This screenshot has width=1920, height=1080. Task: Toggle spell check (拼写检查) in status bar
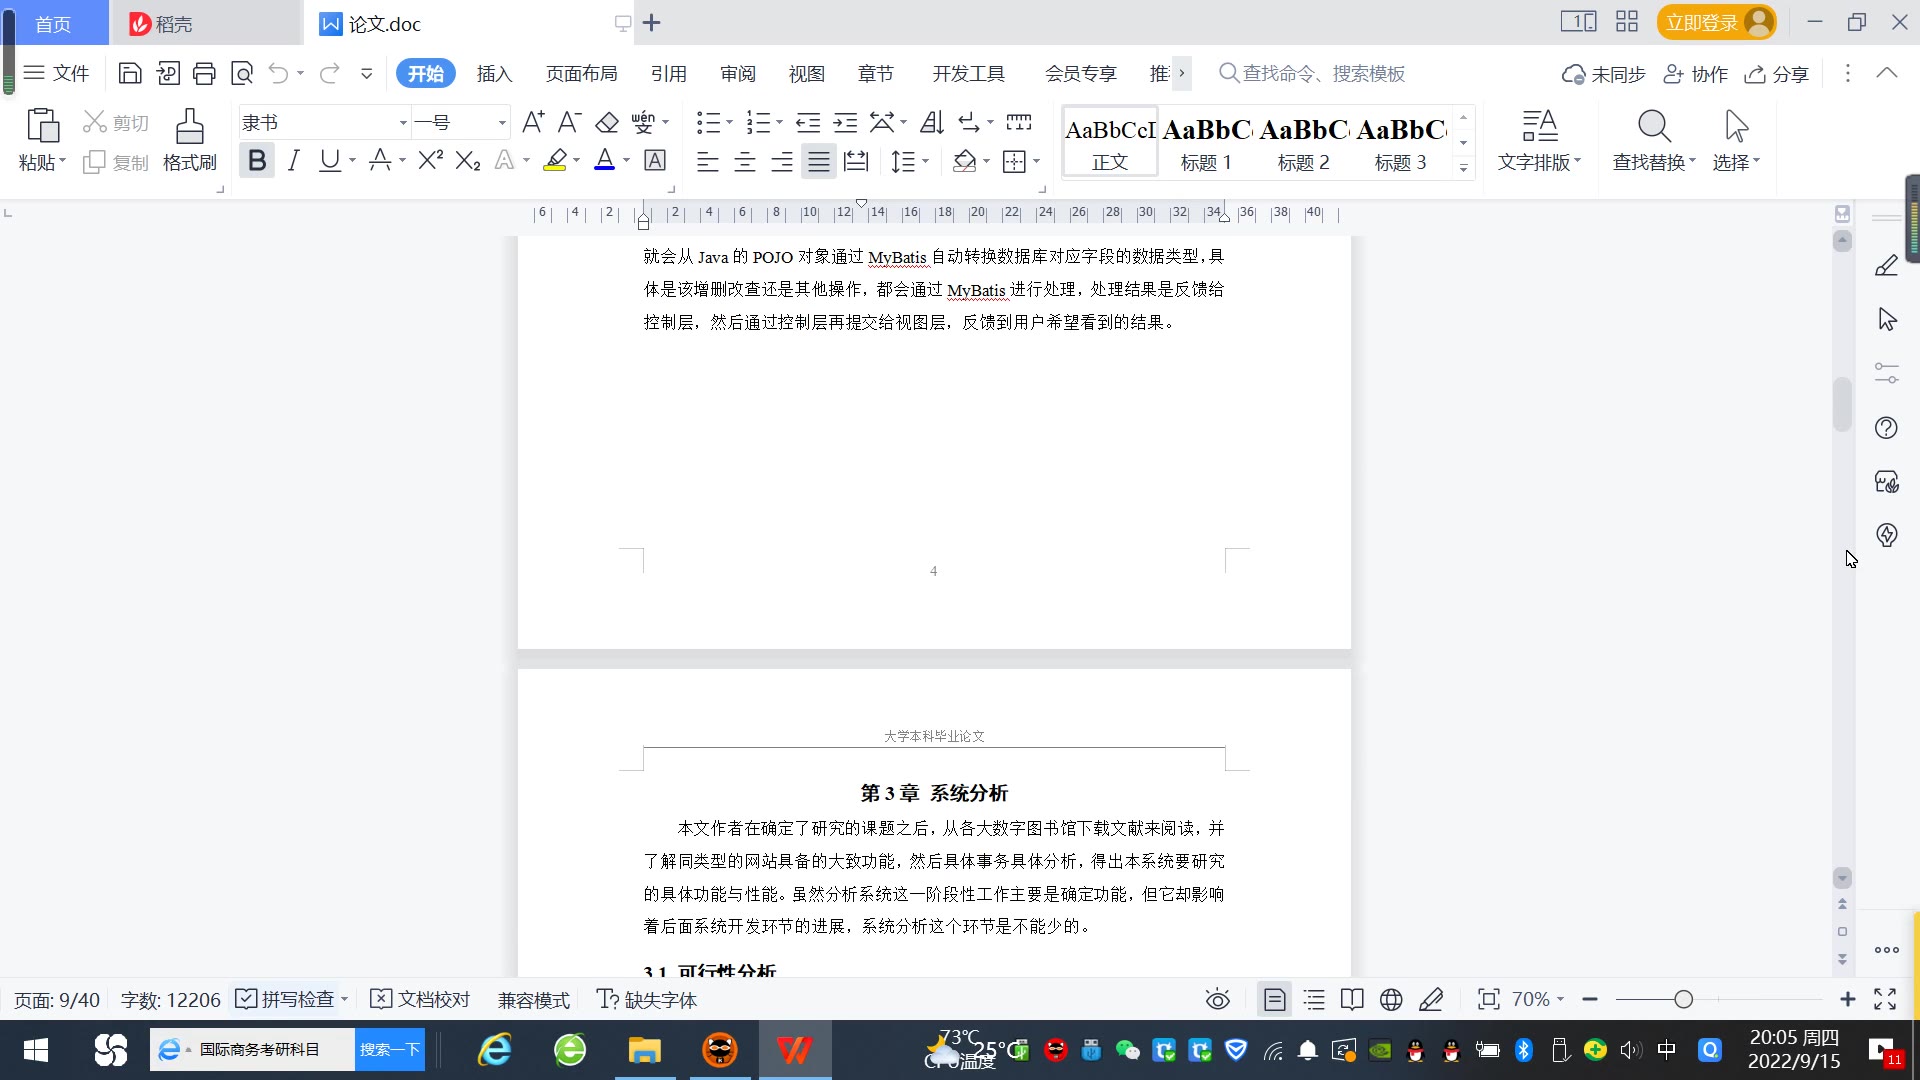pyautogui.click(x=286, y=999)
